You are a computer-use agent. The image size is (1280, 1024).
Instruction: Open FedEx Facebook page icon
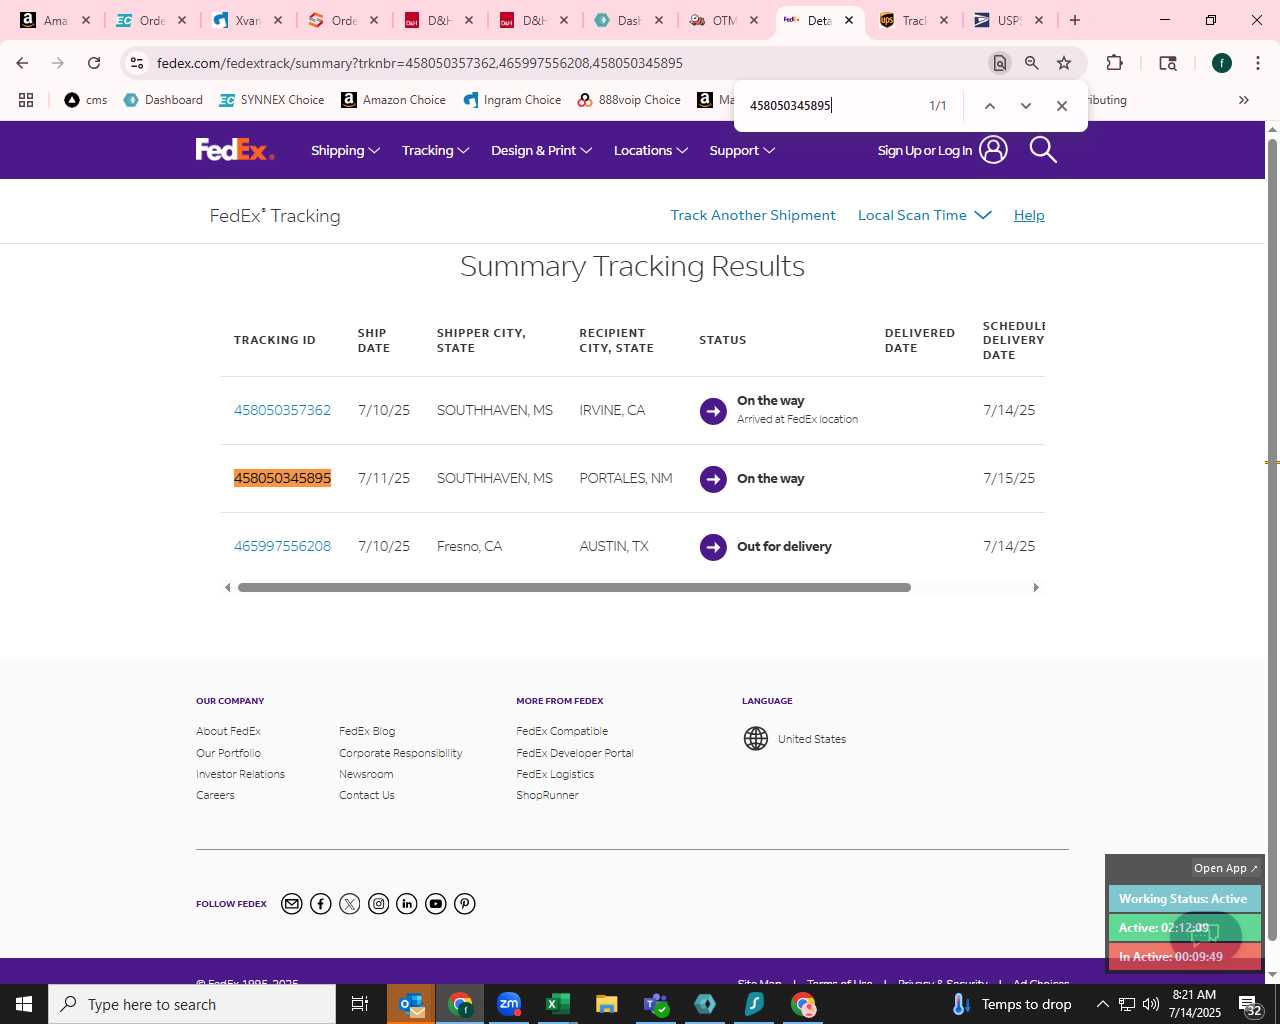coord(320,904)
